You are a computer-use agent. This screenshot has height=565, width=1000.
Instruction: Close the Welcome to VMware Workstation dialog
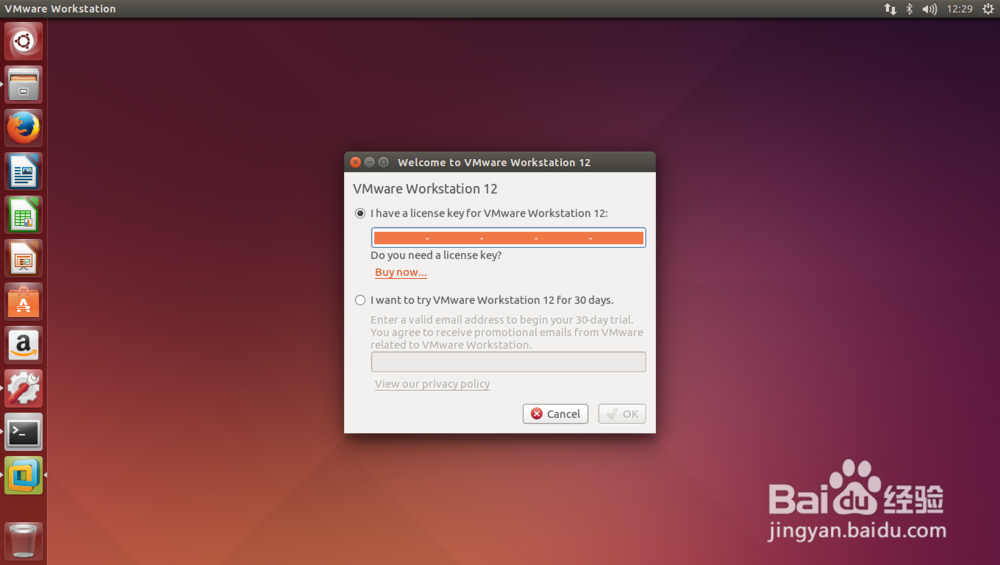pyautogui.click(x=356, y=163)
